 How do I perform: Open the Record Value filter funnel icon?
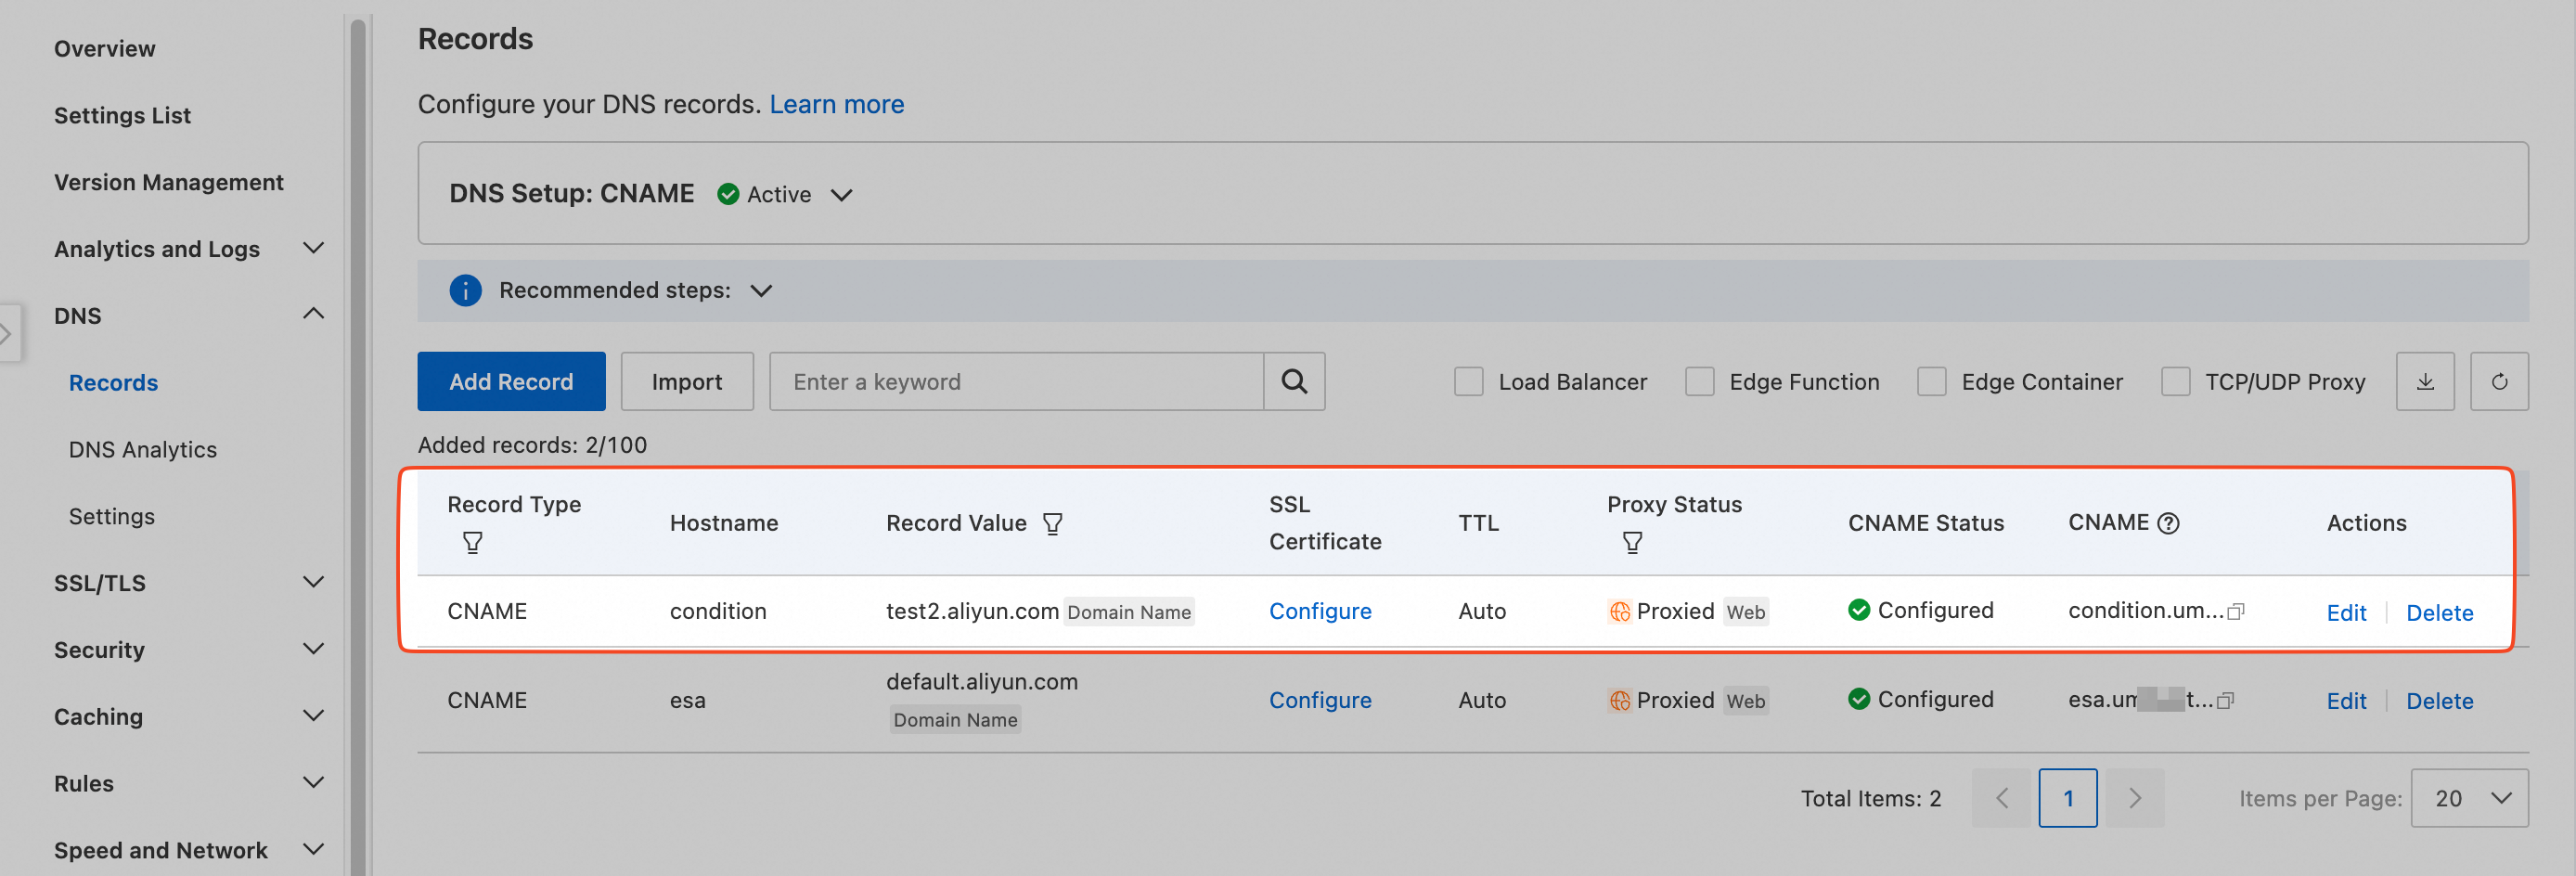point(1053,522)
